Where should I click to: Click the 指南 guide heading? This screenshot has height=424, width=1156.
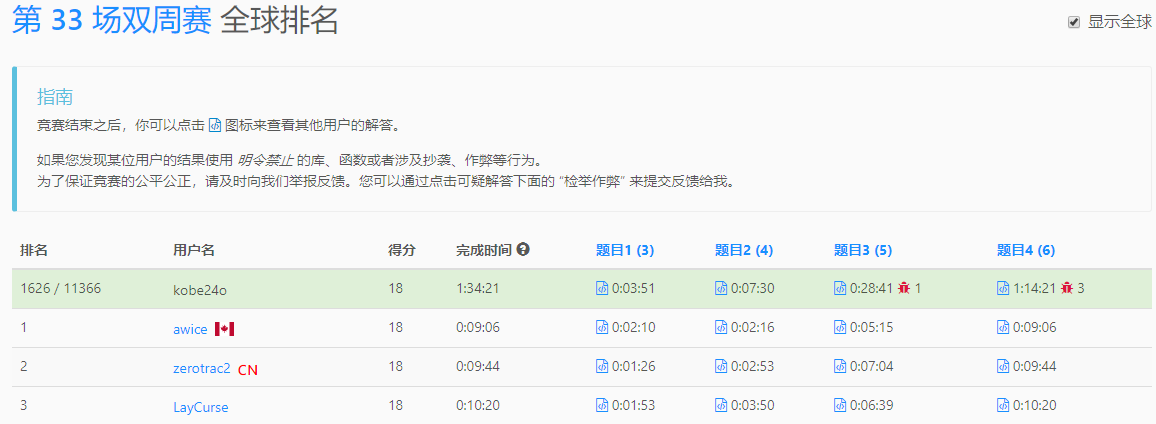55,97
